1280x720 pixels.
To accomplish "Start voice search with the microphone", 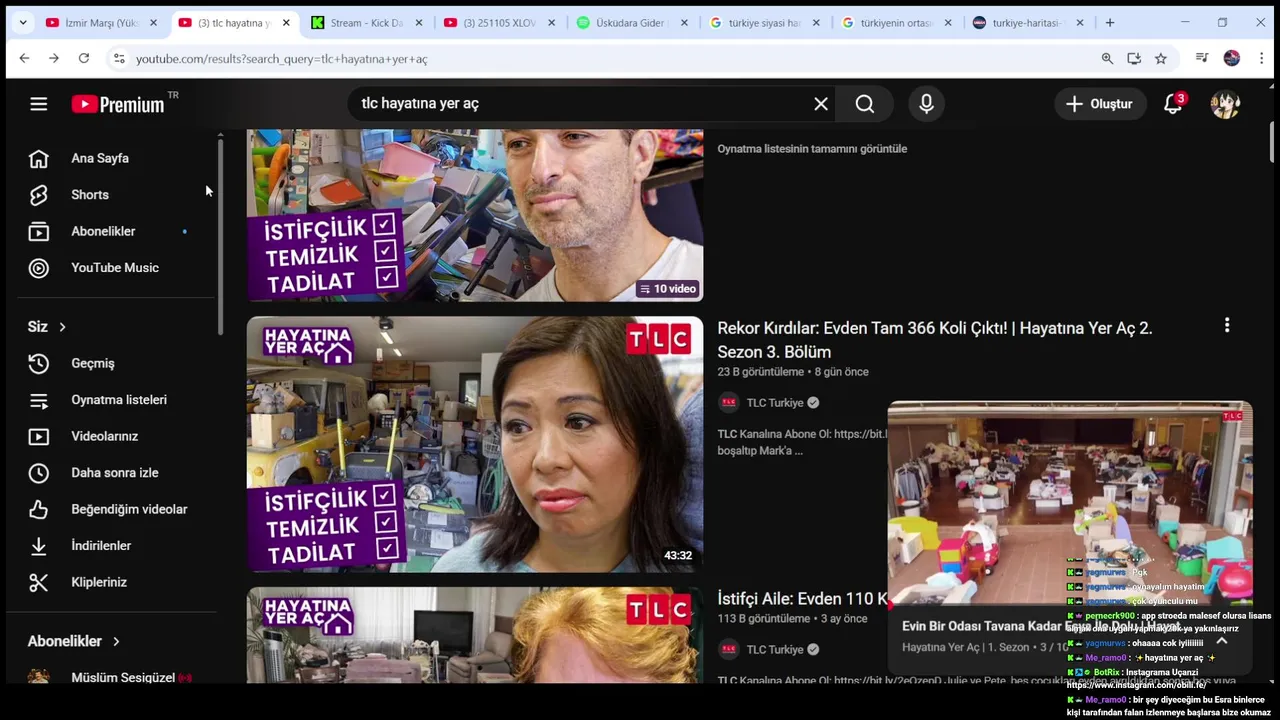I will coord(926,104).
